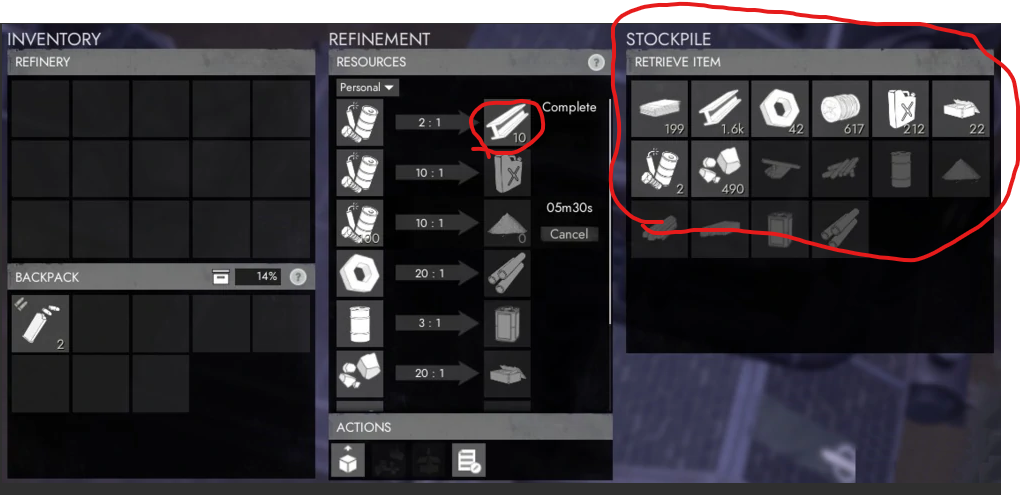
Task: Cancel the 05m30s refinement job
Action: (x=569, y=234)
